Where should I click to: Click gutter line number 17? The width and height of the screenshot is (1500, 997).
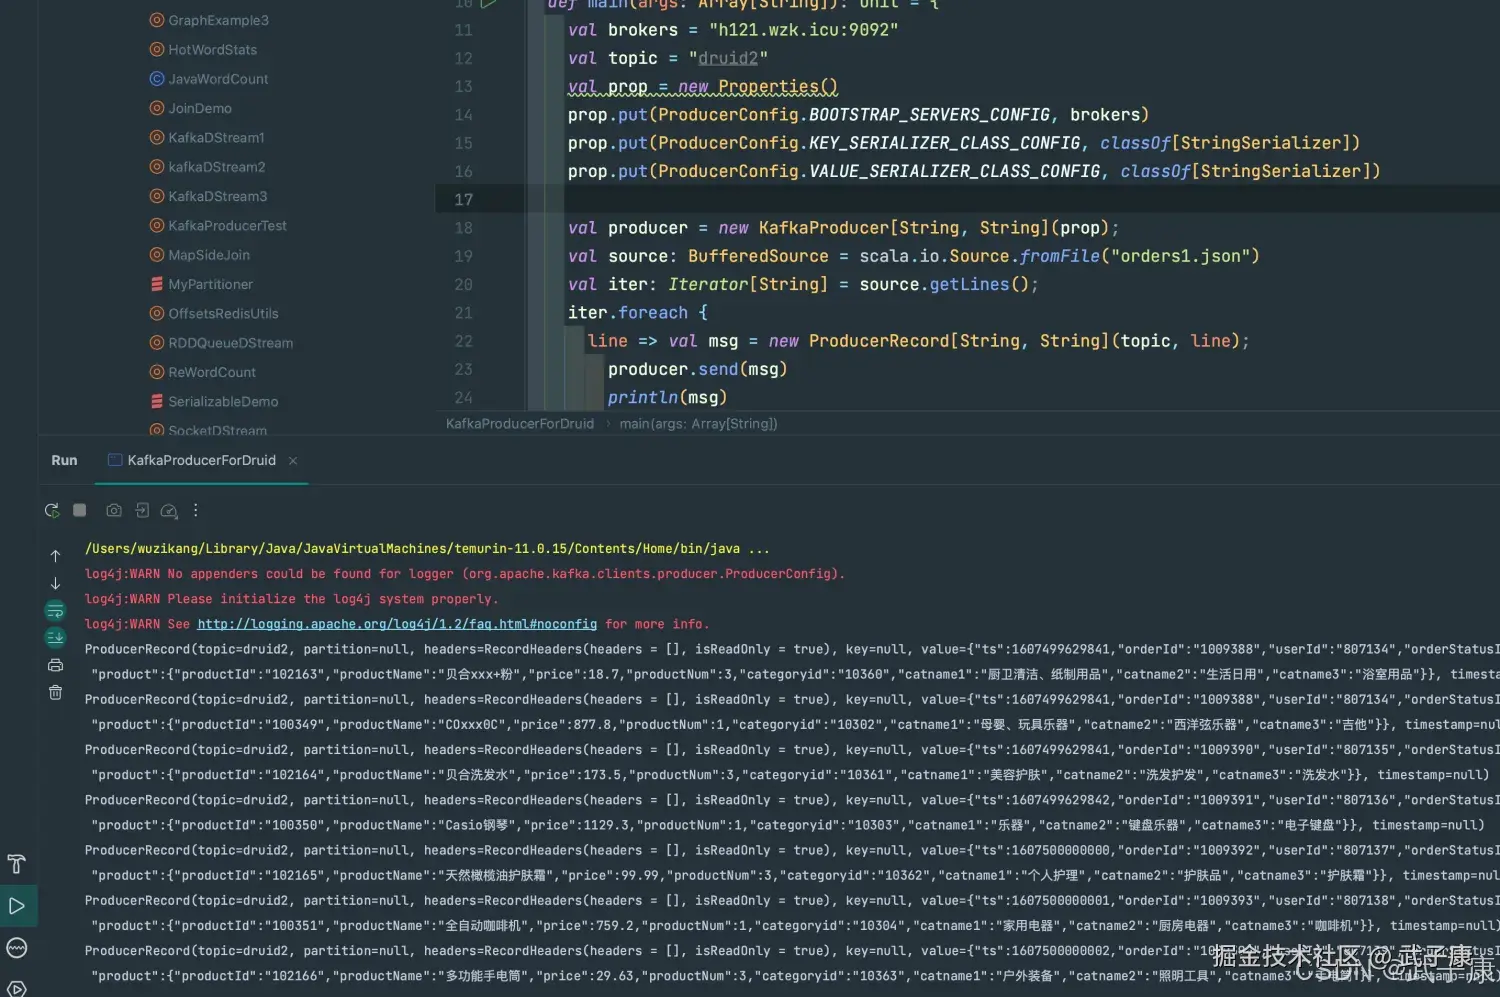coord(464,200)
